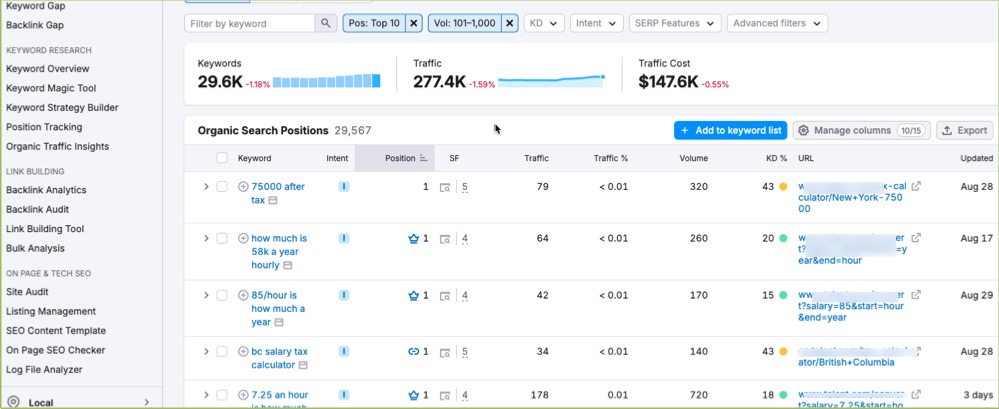999x409 pixels.
Task: Open external URL icon for 85/hour row
Action: click(916, 295)
